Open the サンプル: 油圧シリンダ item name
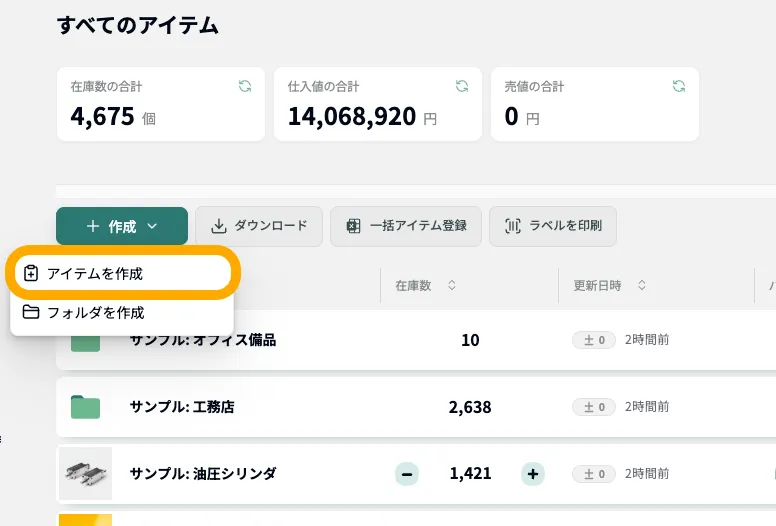This screenshot has width=776, height=526. (x=203, y=474)
